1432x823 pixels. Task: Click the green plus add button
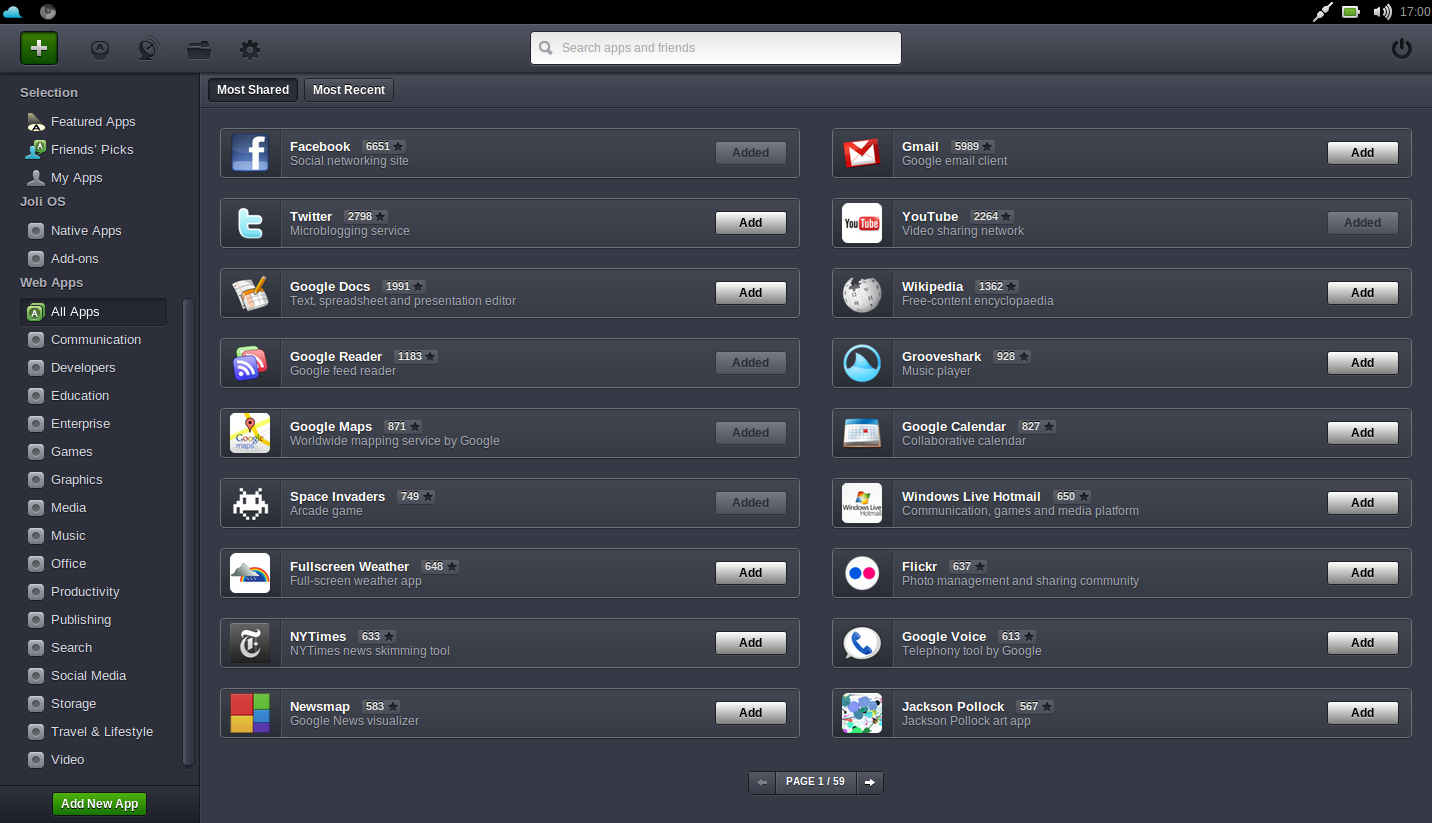pyautogui.click(x=39, y=48)
